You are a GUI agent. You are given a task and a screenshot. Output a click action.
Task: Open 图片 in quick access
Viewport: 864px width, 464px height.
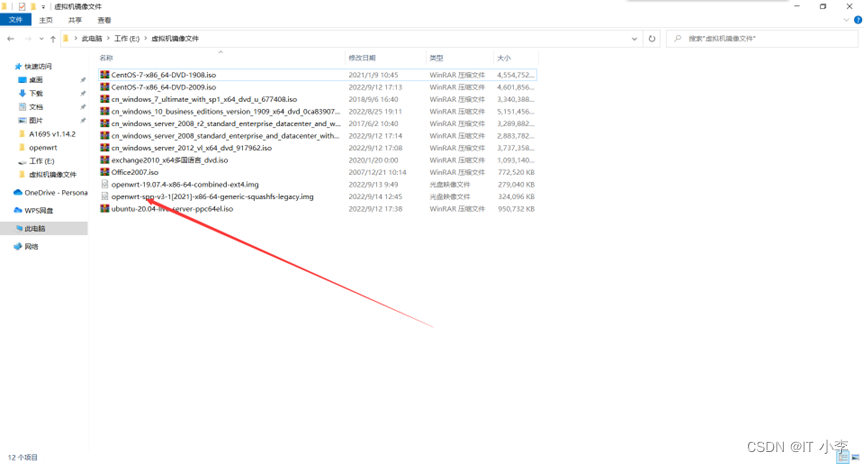(x=36, y=120)
